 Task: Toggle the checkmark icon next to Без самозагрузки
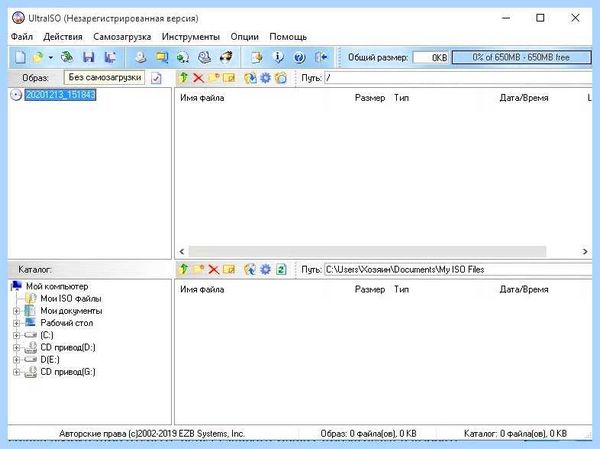(156, 78)
